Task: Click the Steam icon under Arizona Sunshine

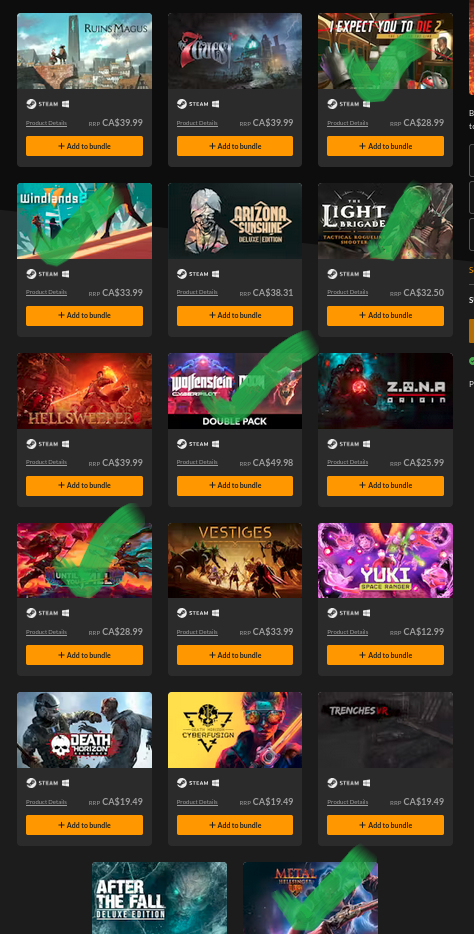Action: coord(182,274)
